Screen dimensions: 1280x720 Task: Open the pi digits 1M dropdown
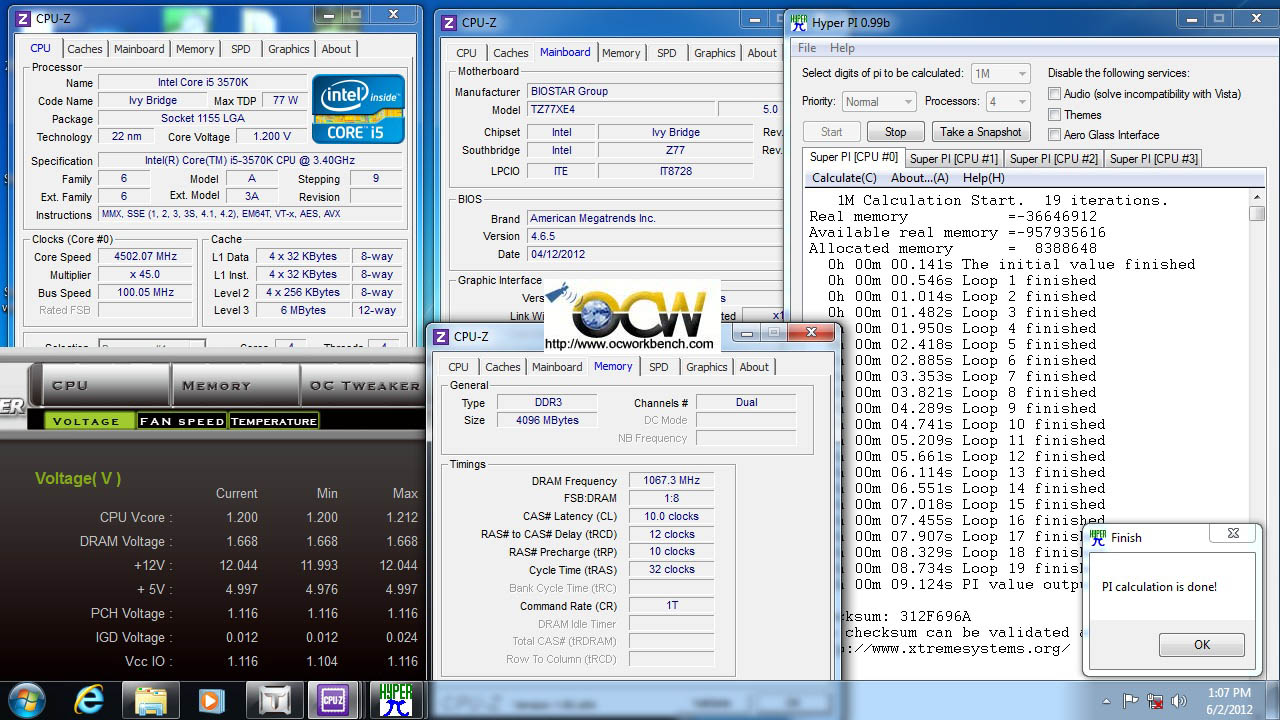pyautogui.click(x=1000, y=73)
